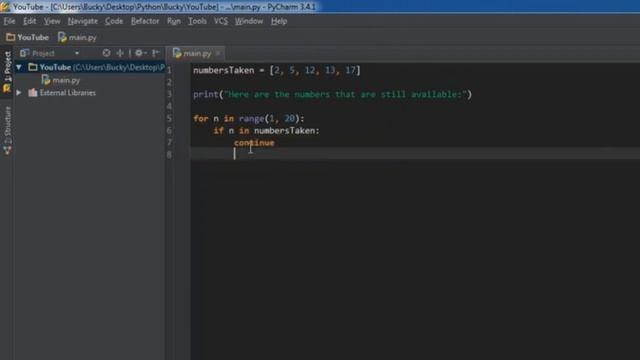Viewport: 640px width, 360px height.
Task: Open the Navigate menu
Action: tap(82, 21)
